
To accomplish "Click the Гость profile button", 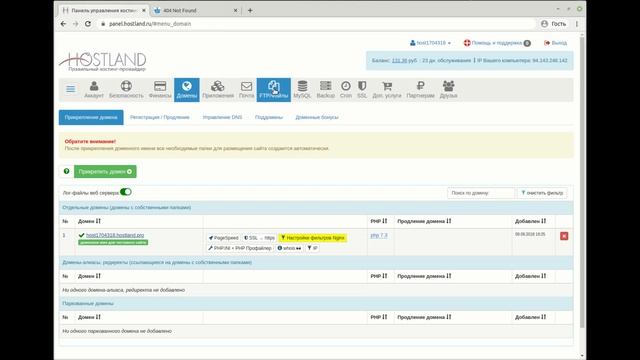I will point(553,24).
